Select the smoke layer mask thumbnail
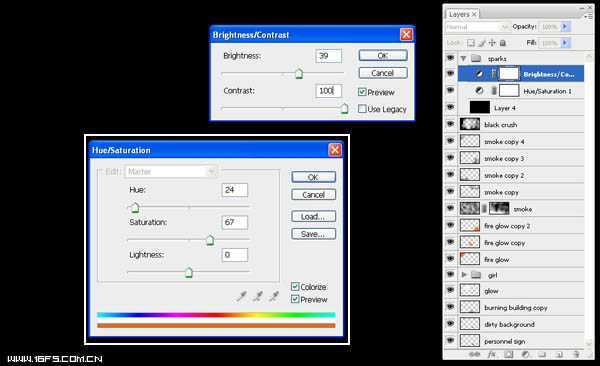600x366 pixels. pos(499,208)
